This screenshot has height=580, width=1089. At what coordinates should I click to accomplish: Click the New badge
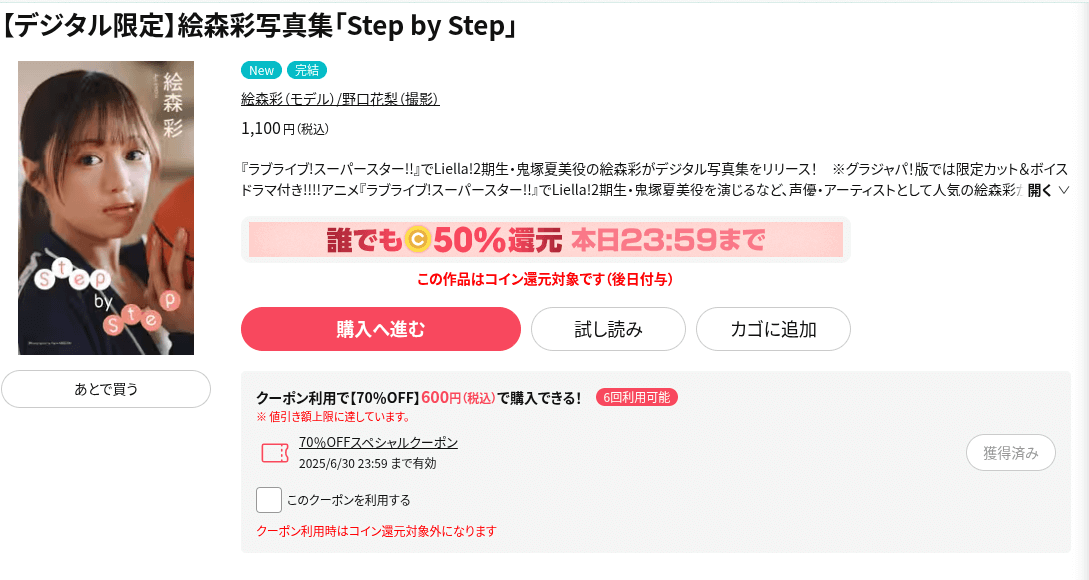(261, 70)
